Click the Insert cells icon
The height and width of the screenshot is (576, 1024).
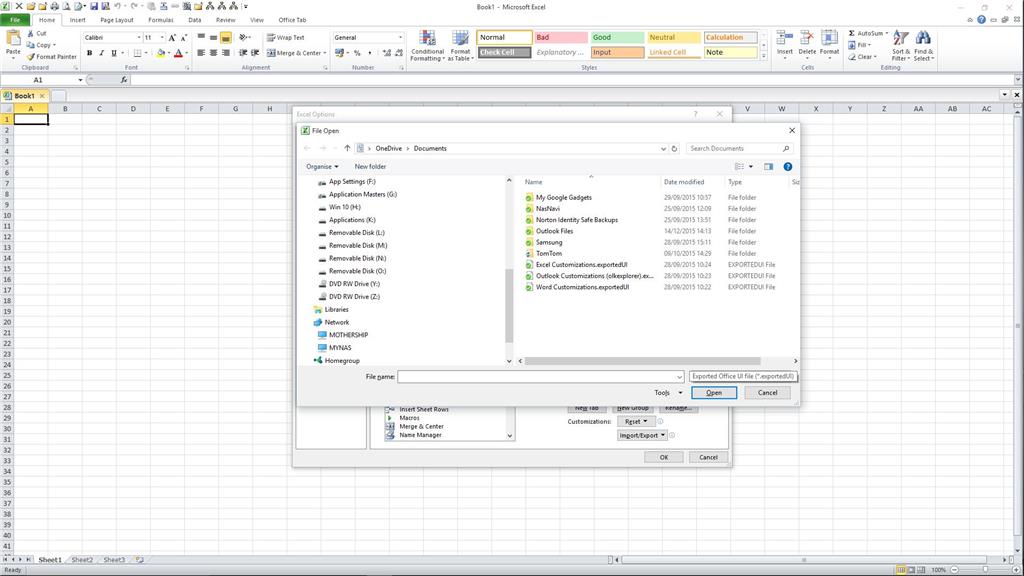(784, 38)
